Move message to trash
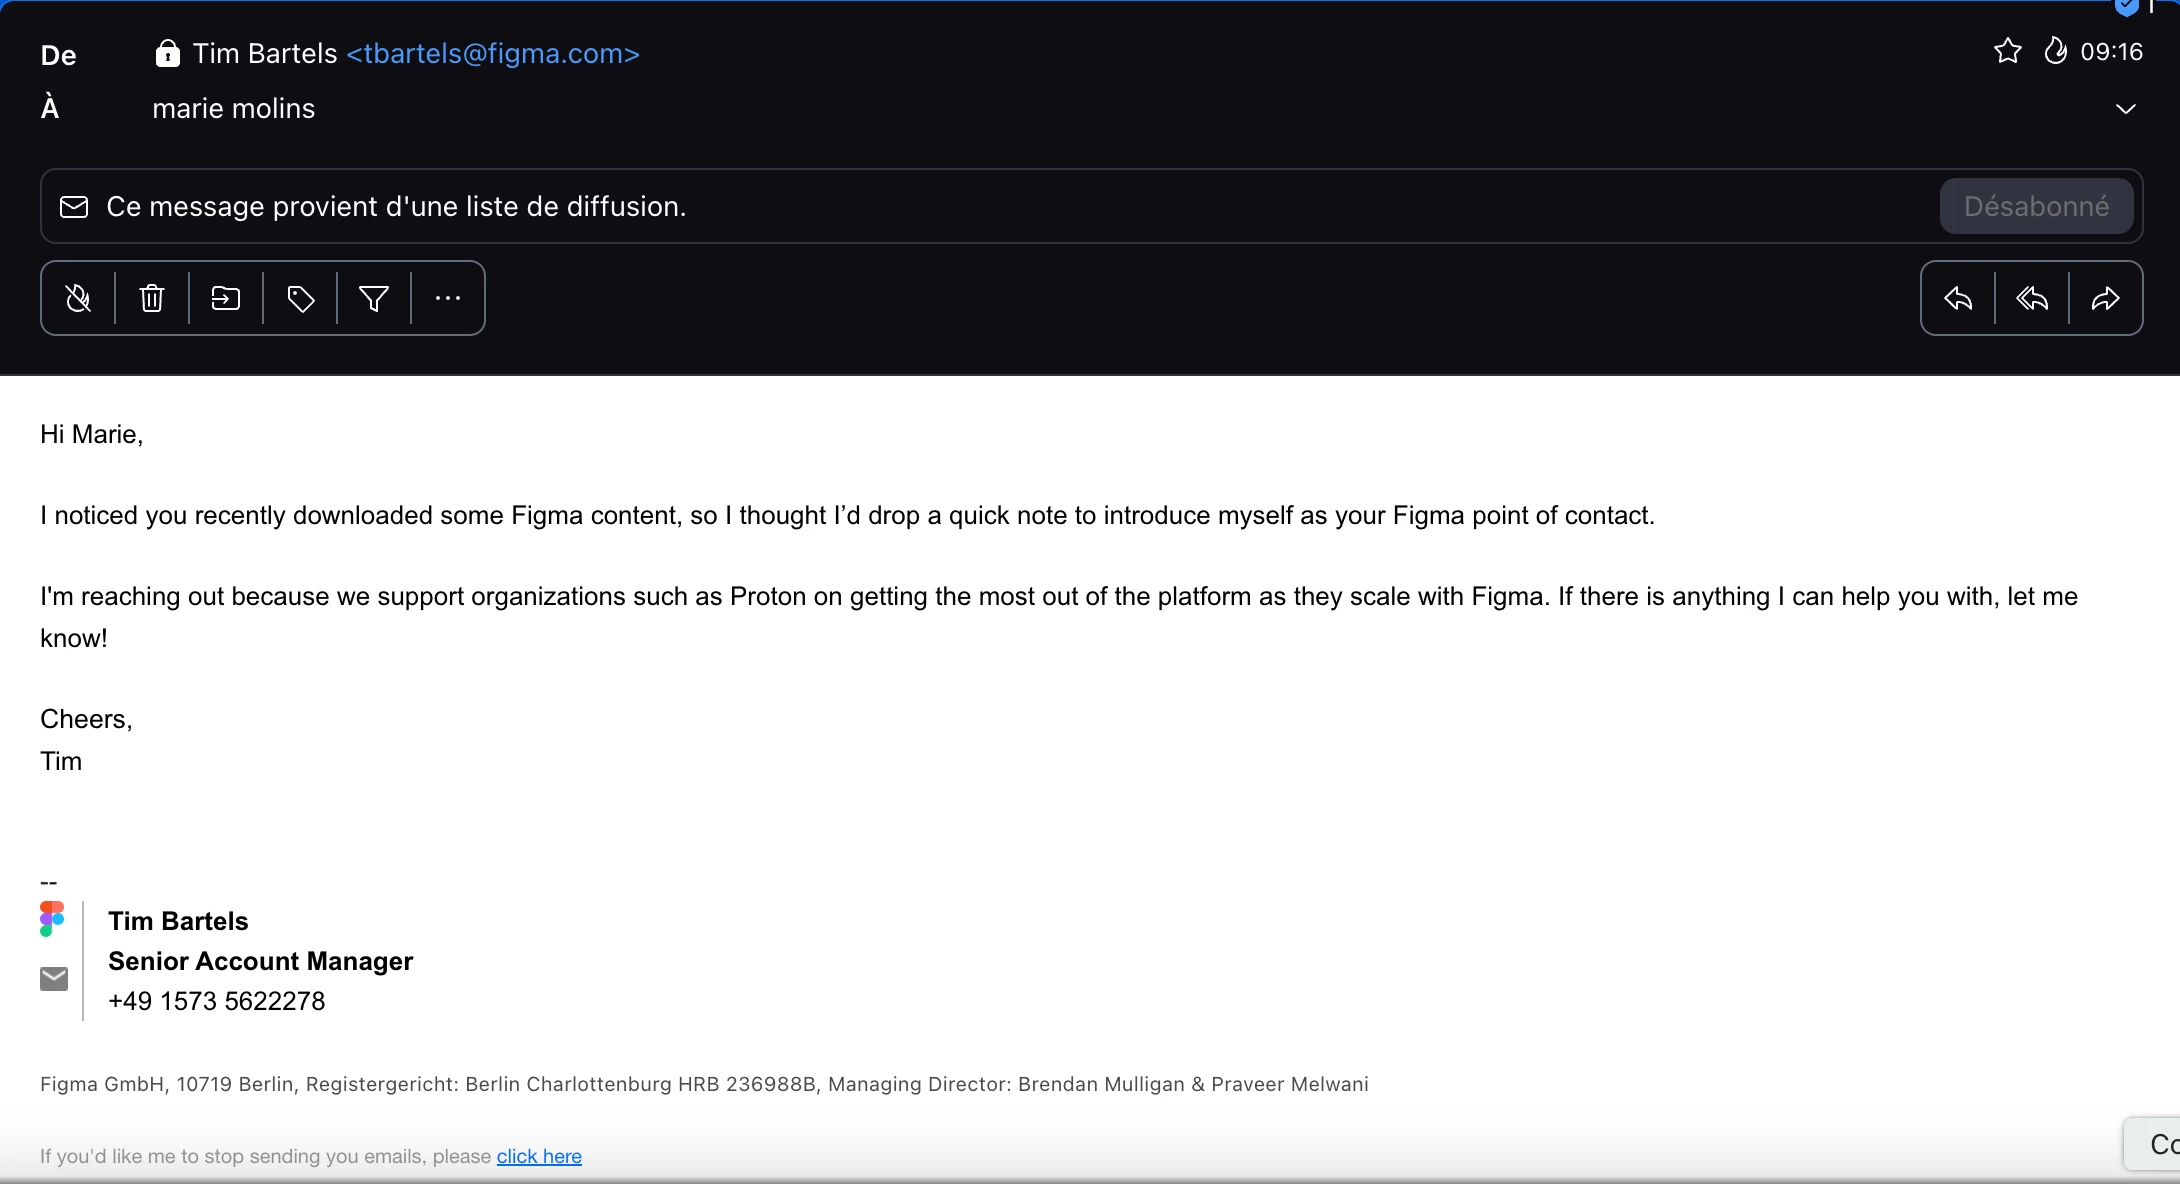Screen dimensions: 2180x1184 tap(152, 298)
